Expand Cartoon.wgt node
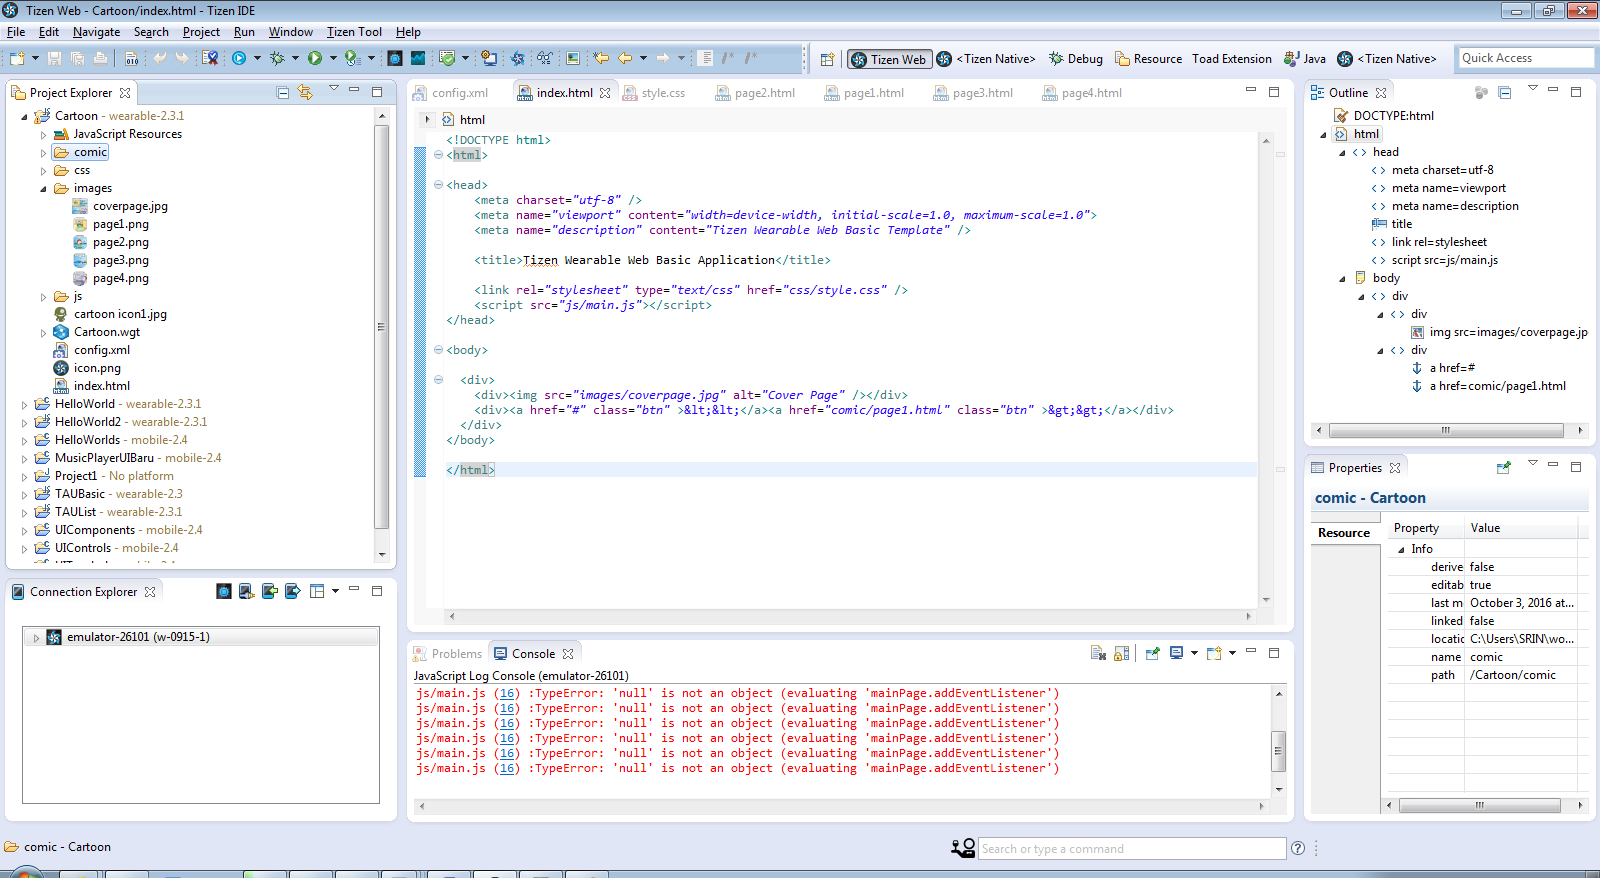1600x878 pixels. pyautogui.click(x=43, y=333)
